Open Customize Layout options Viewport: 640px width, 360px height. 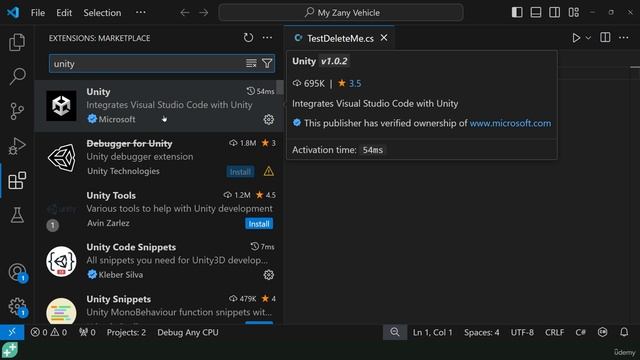(573, 13)
